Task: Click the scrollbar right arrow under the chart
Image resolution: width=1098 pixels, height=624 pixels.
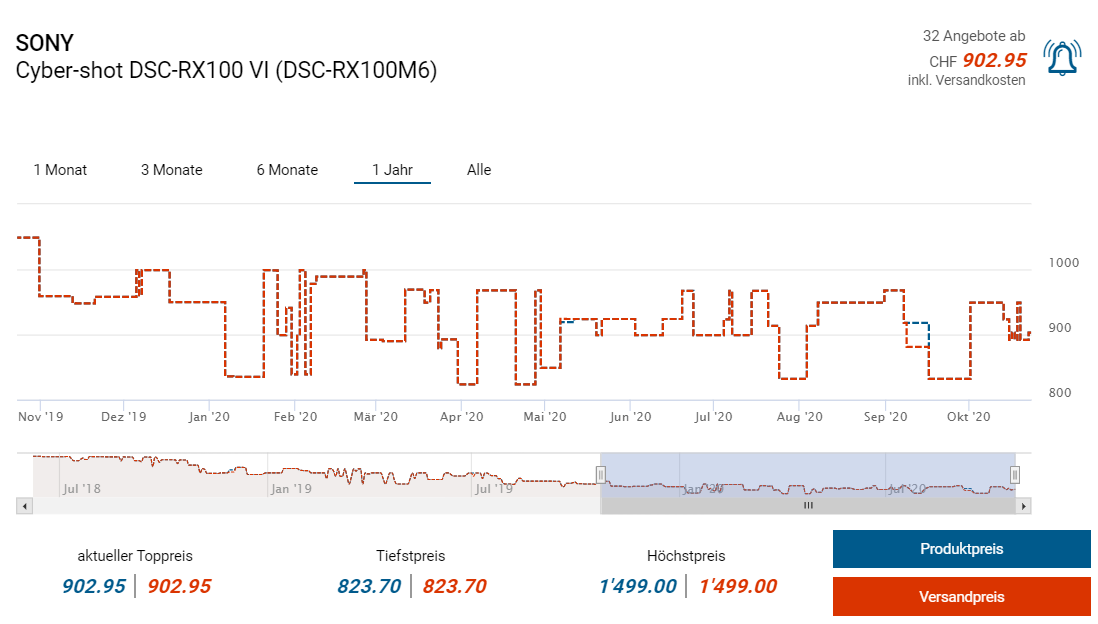Action: click(1023, 506)
